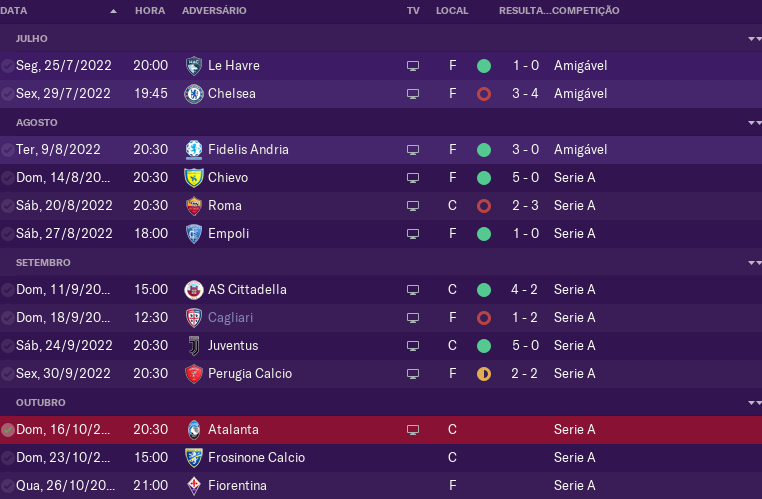
Task: Toggle the checkmark beside Juventus fixture
Action: pos(7,345)
